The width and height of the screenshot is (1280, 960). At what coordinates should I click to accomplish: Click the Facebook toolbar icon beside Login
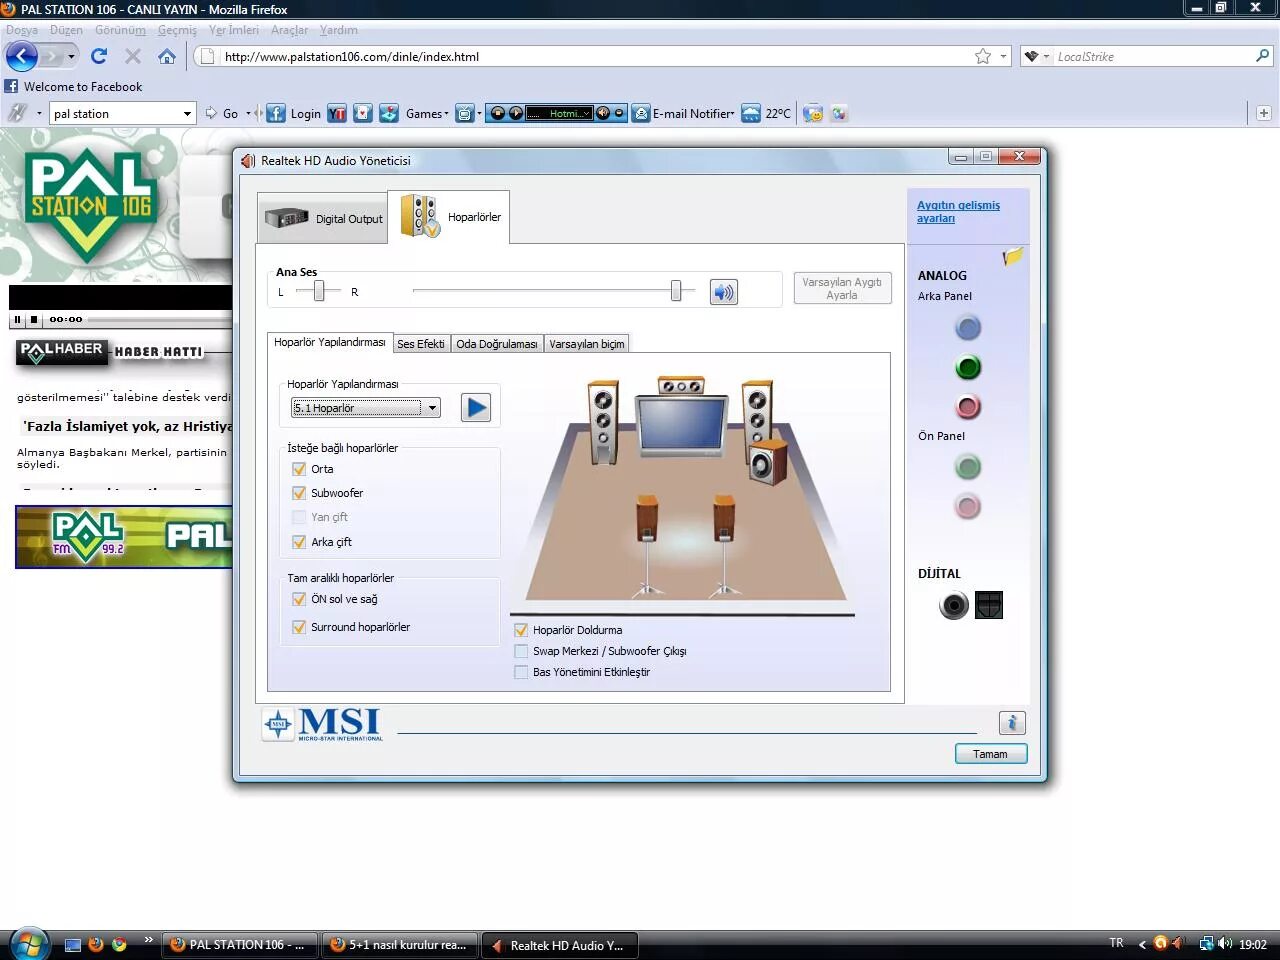(276, 113)
